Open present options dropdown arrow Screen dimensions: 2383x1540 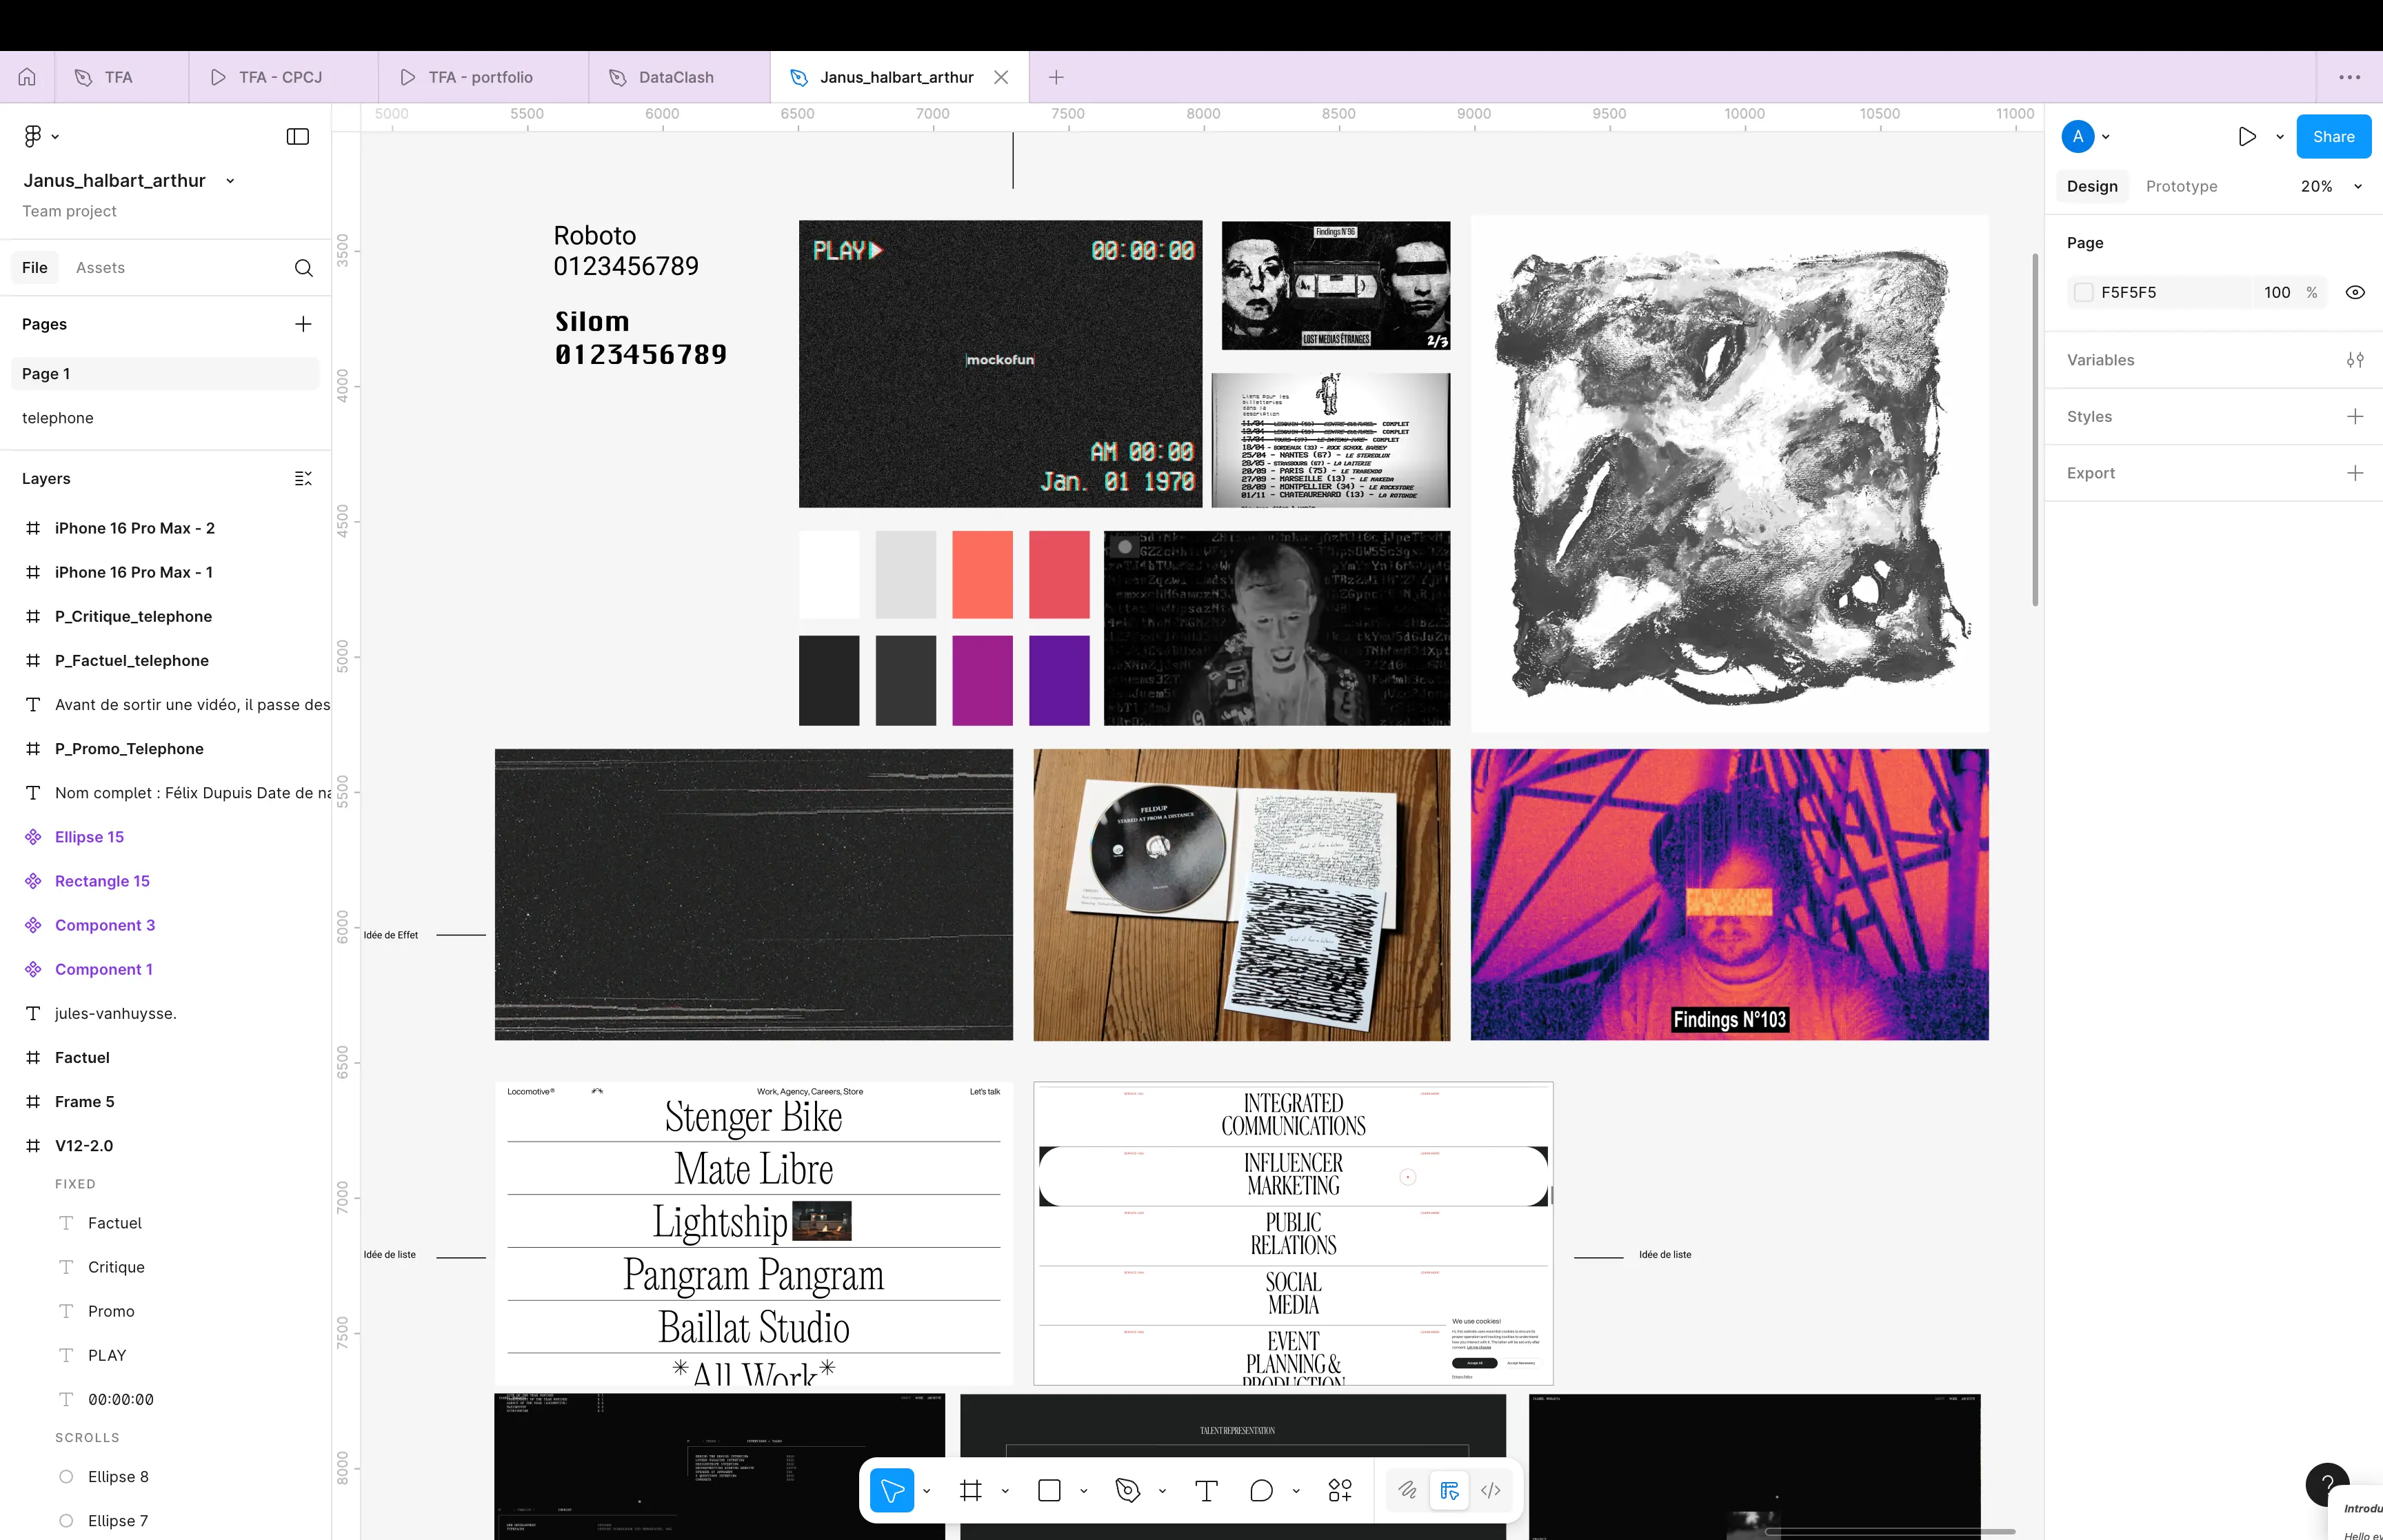point(2279,137)
